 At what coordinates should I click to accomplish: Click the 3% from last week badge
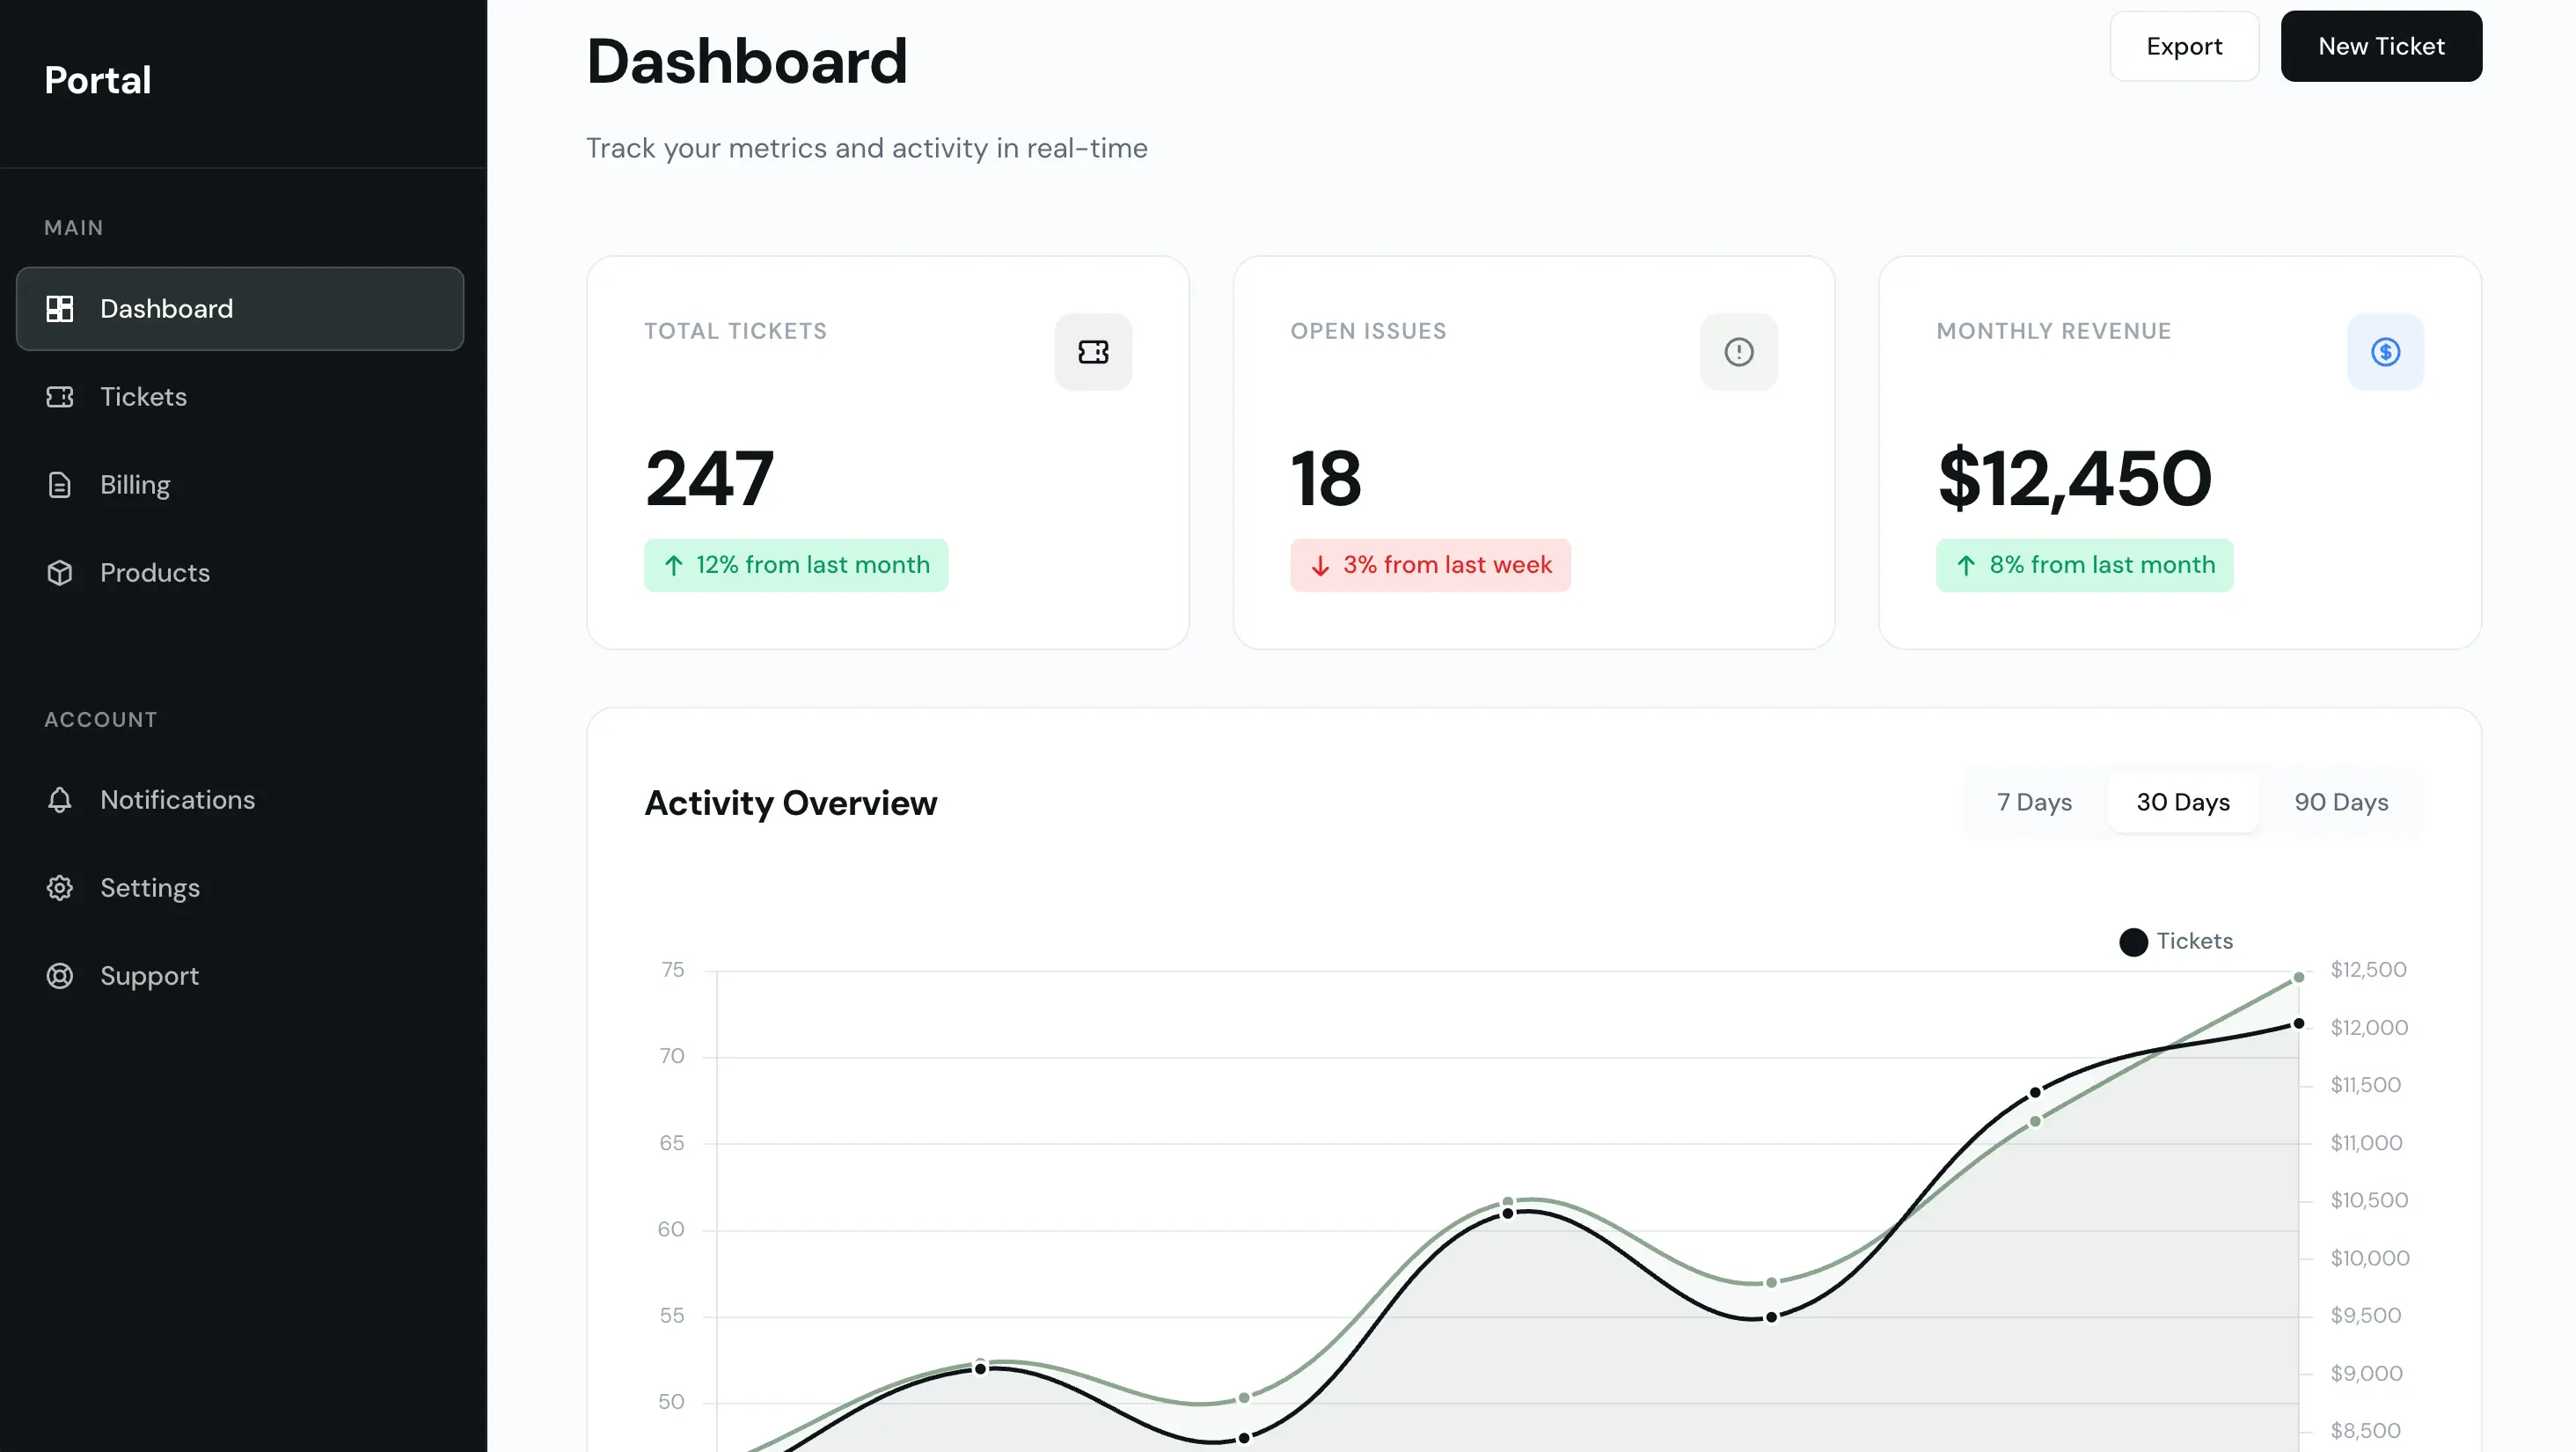coord(1430,565)
